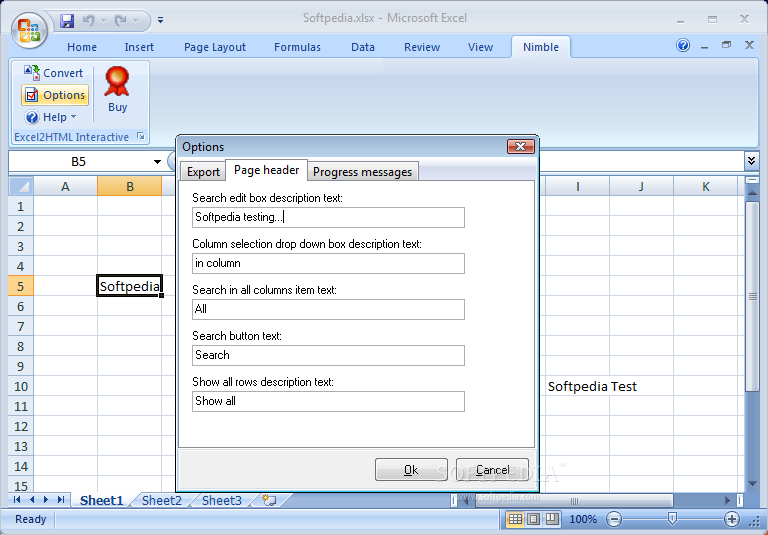Image resolution: width=768 pixels, height=535 pixels.
Task: Cancel the Options dialog
Action: pyautogui.click(x=492, y=470)
